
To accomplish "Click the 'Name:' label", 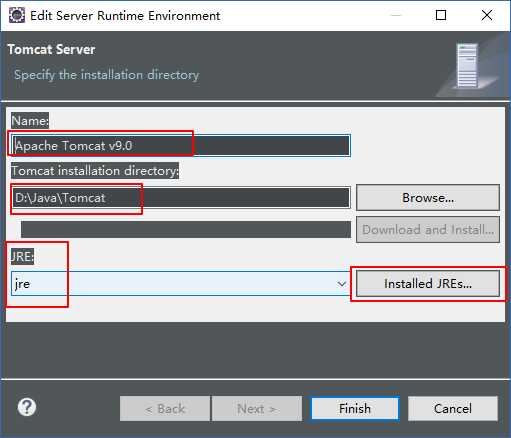I will click(x=30, y=120).
